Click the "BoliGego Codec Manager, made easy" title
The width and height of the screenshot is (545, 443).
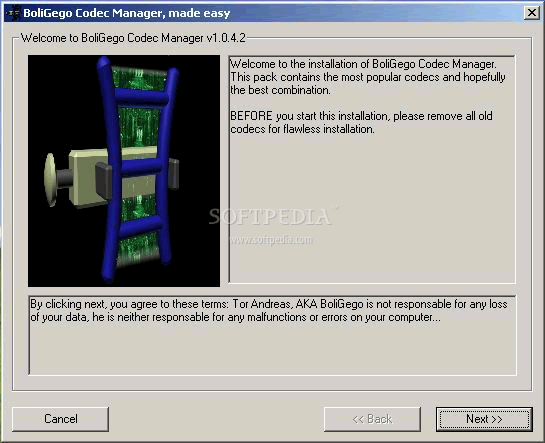pyautogui.click(x=127, y=13)
